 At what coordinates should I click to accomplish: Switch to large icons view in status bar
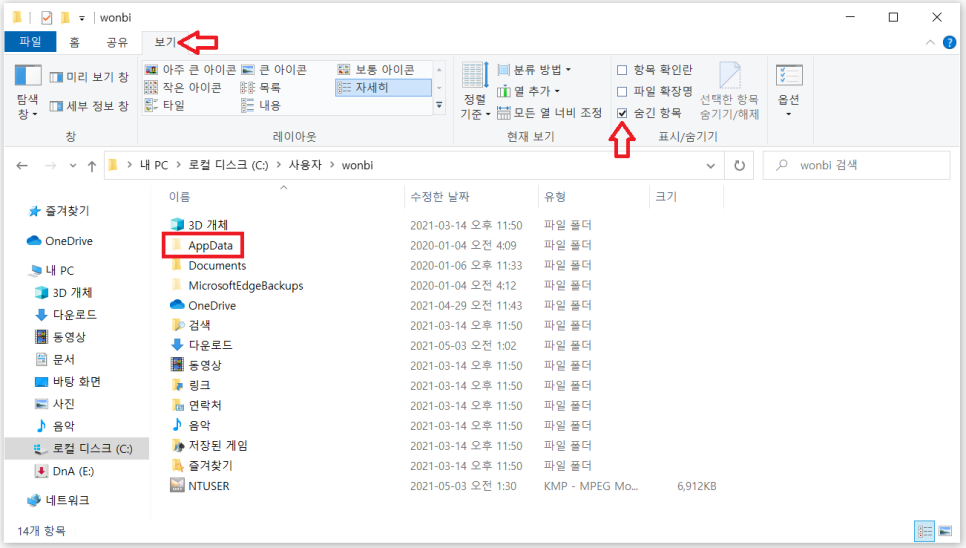[x=945, y=531]
